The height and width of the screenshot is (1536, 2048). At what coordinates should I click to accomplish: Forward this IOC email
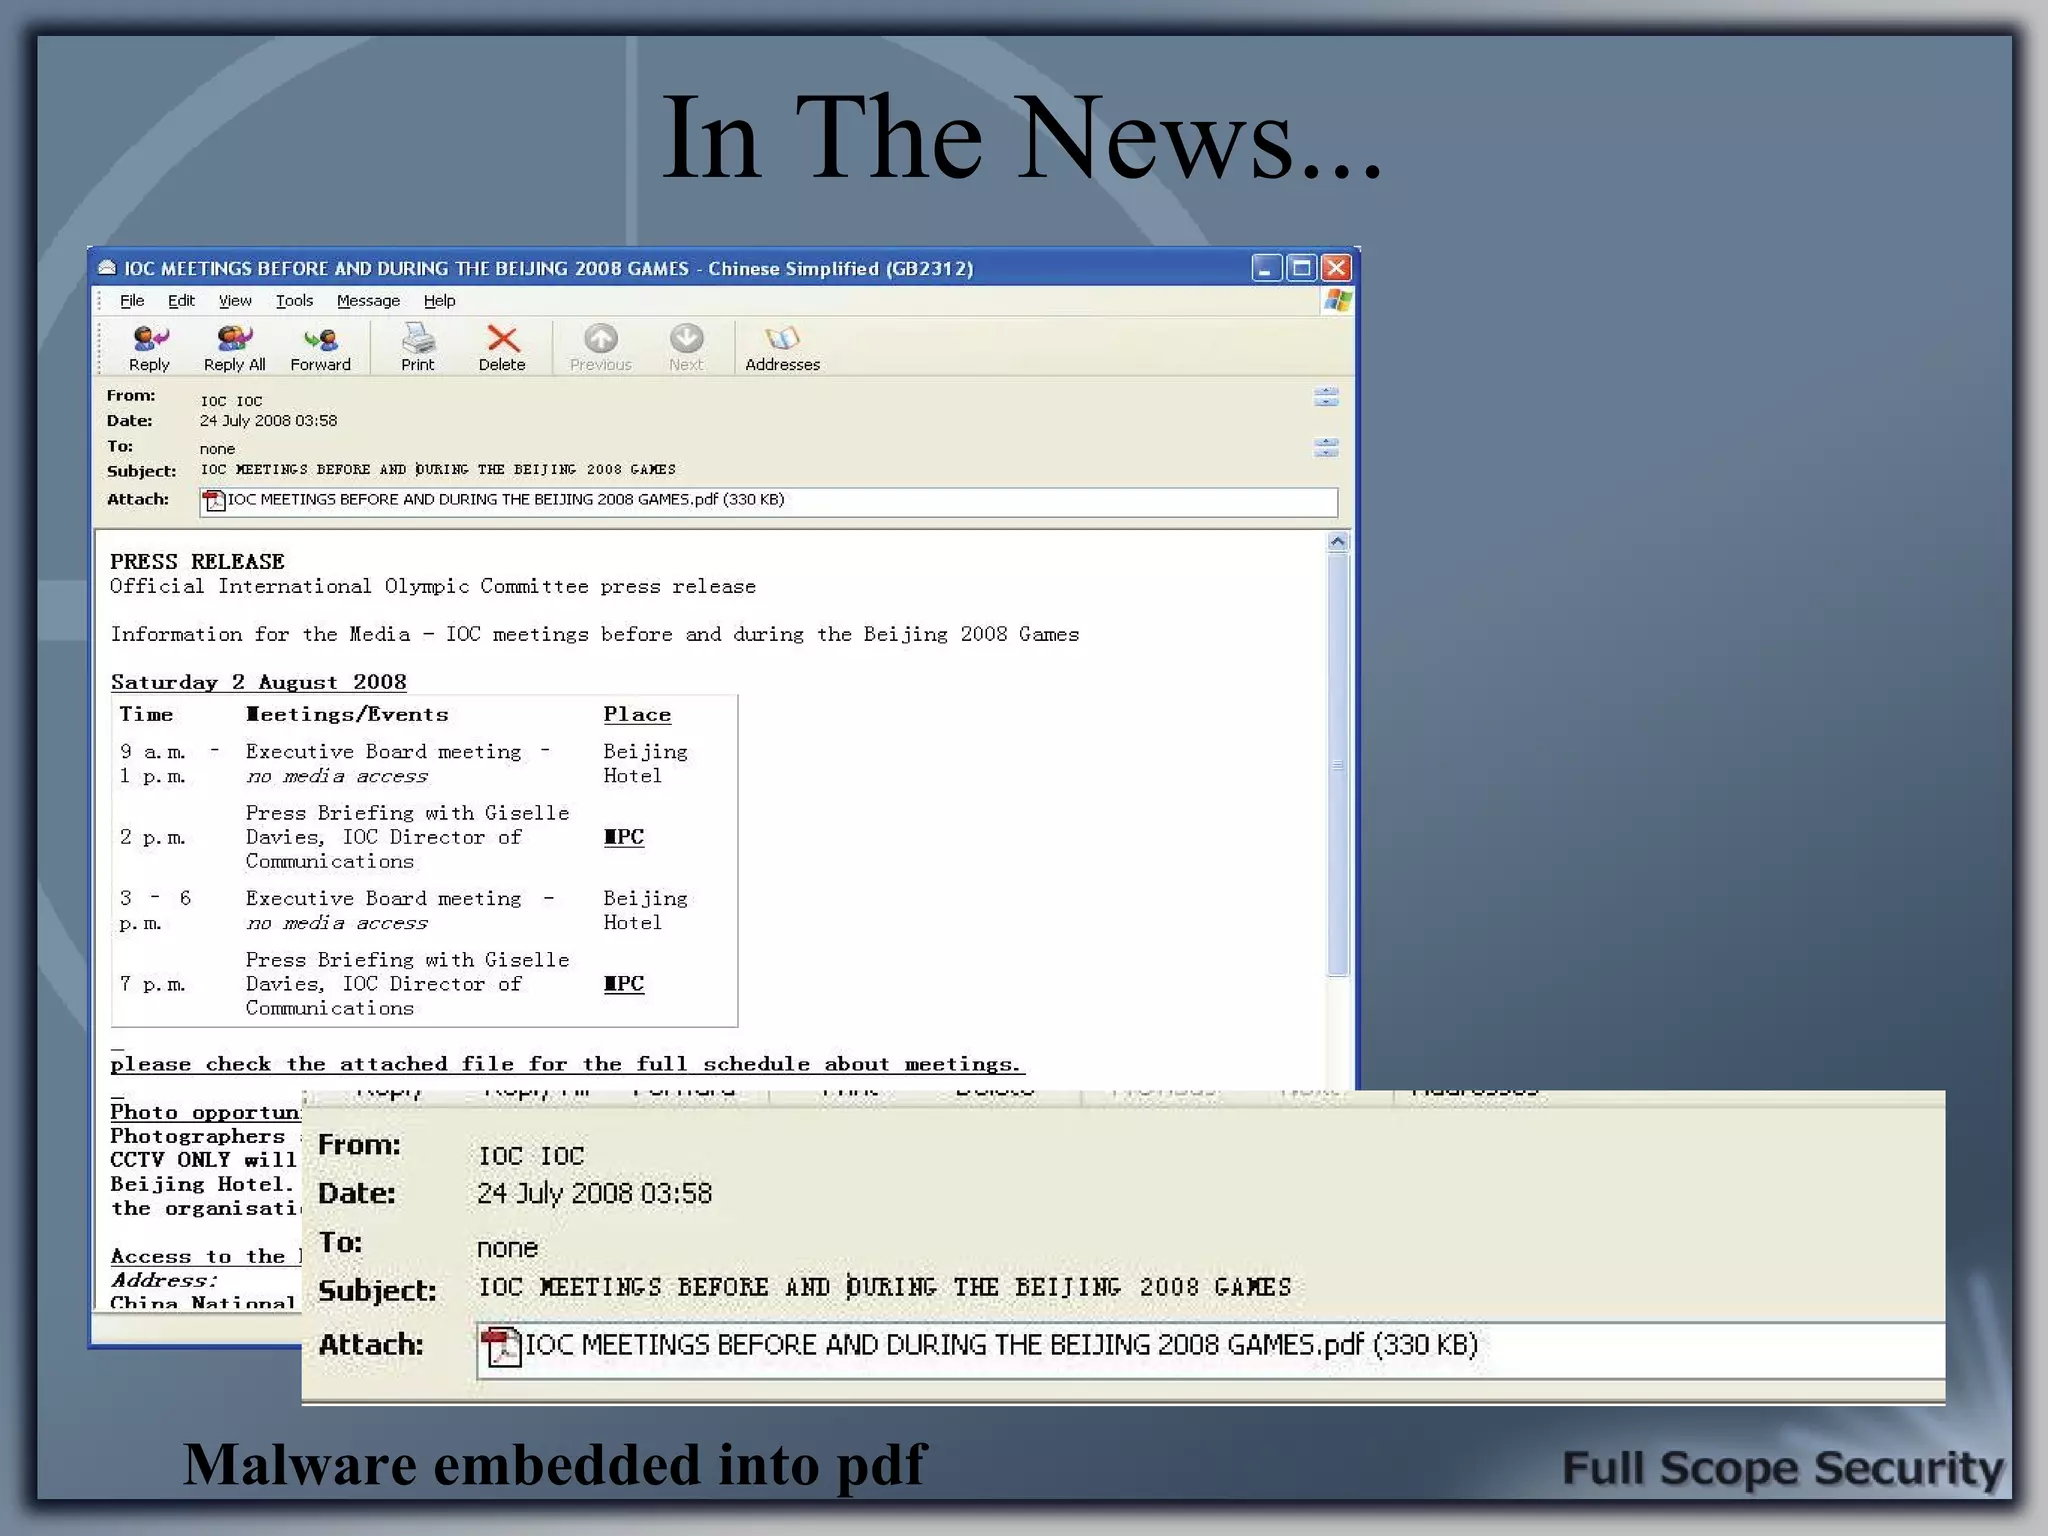point(320,341)
